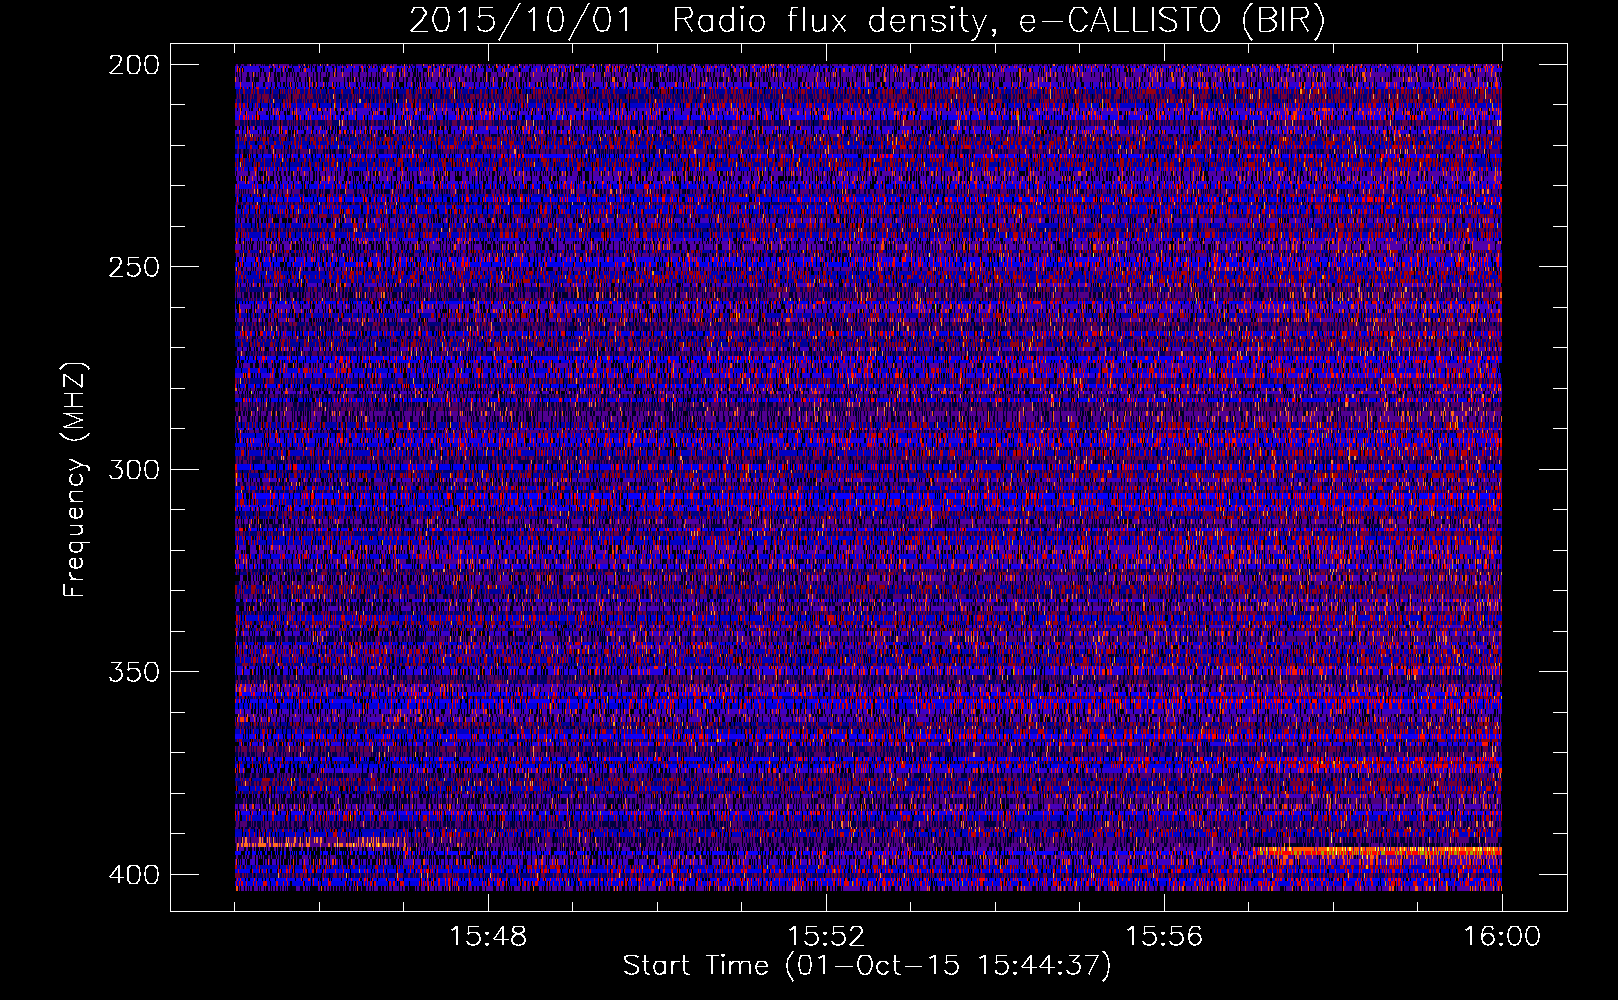Click the 300 frequency tick label
Screen dimensions: 1618x1000
point(133,470)
